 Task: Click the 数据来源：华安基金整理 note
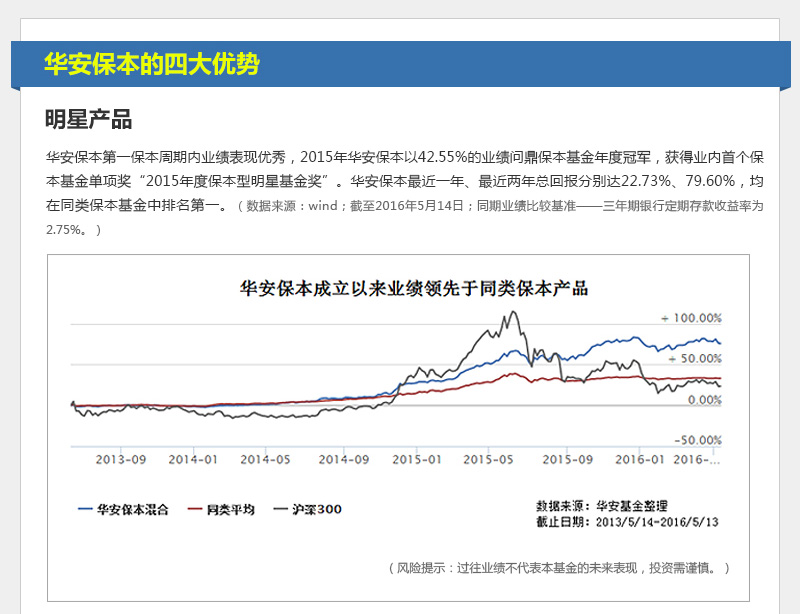coord(602,506)
